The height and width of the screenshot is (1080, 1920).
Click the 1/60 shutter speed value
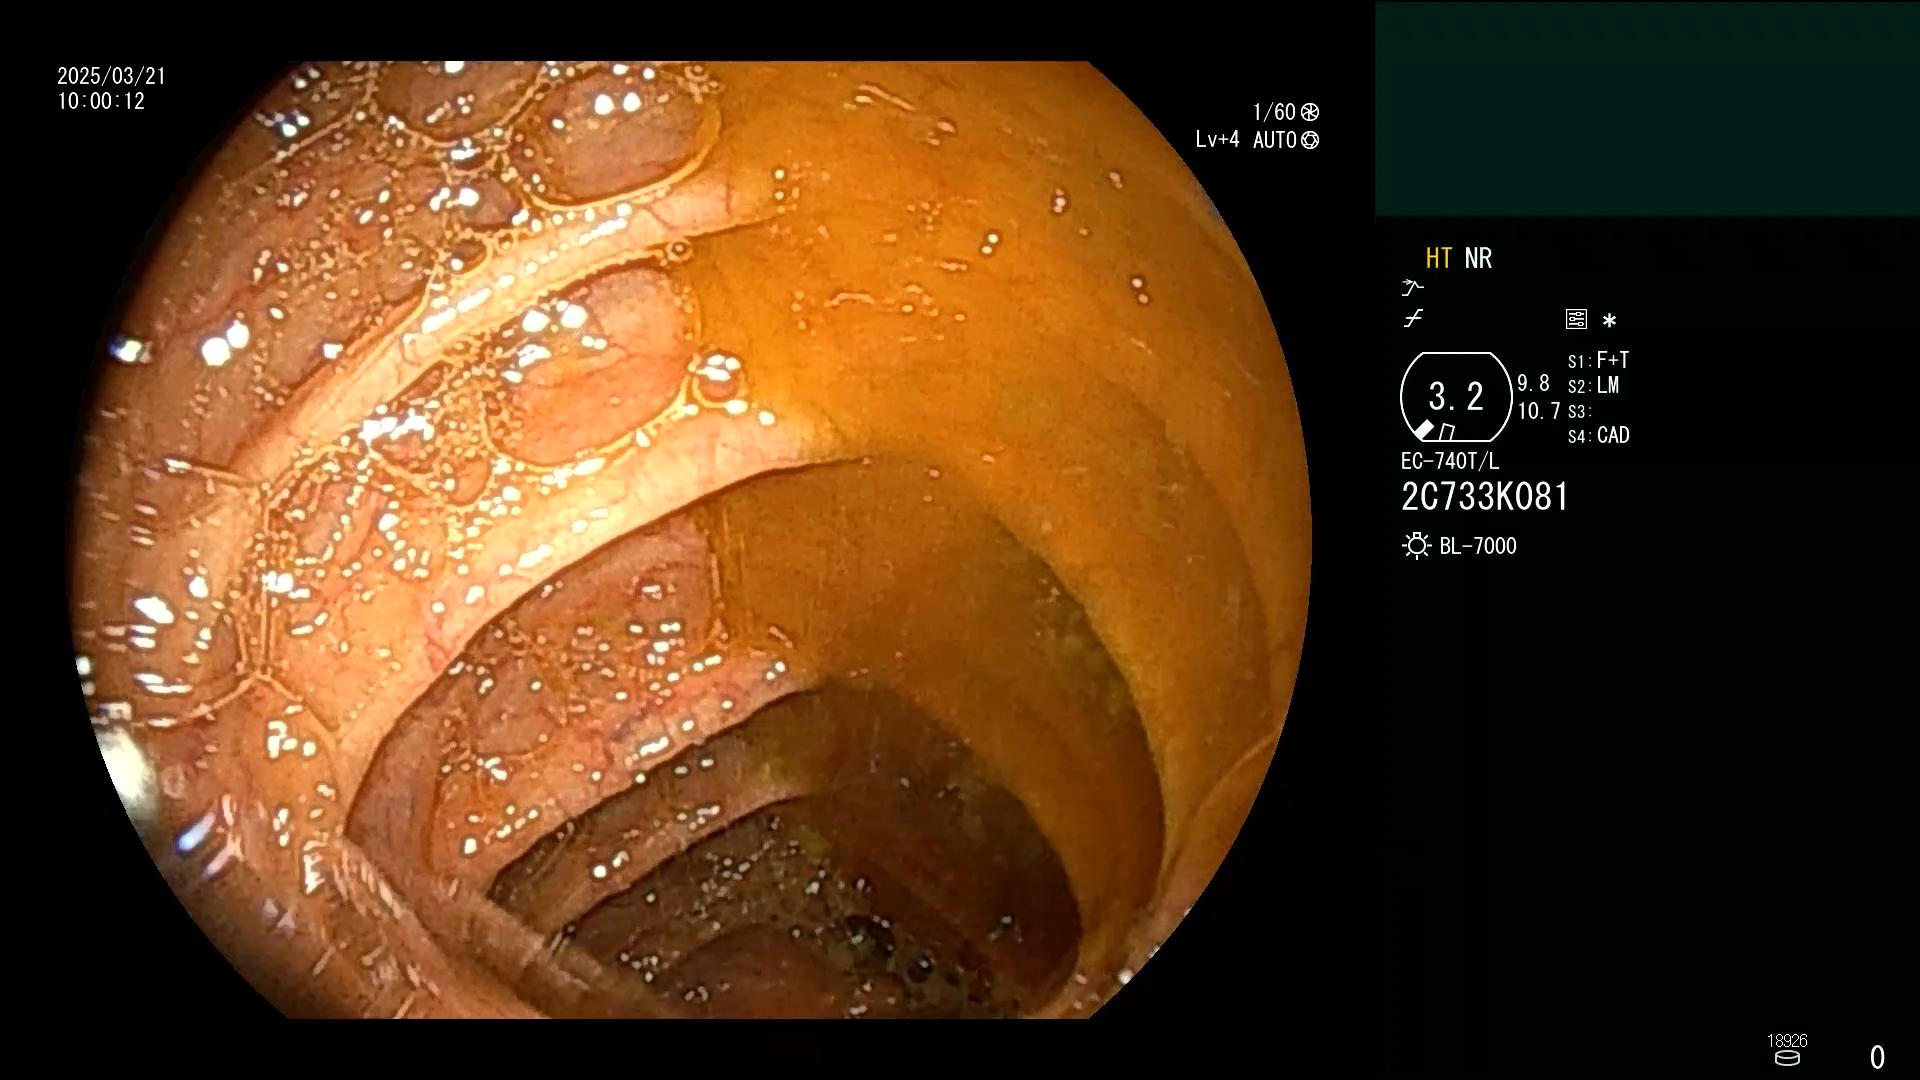(x=1274, y=112)
